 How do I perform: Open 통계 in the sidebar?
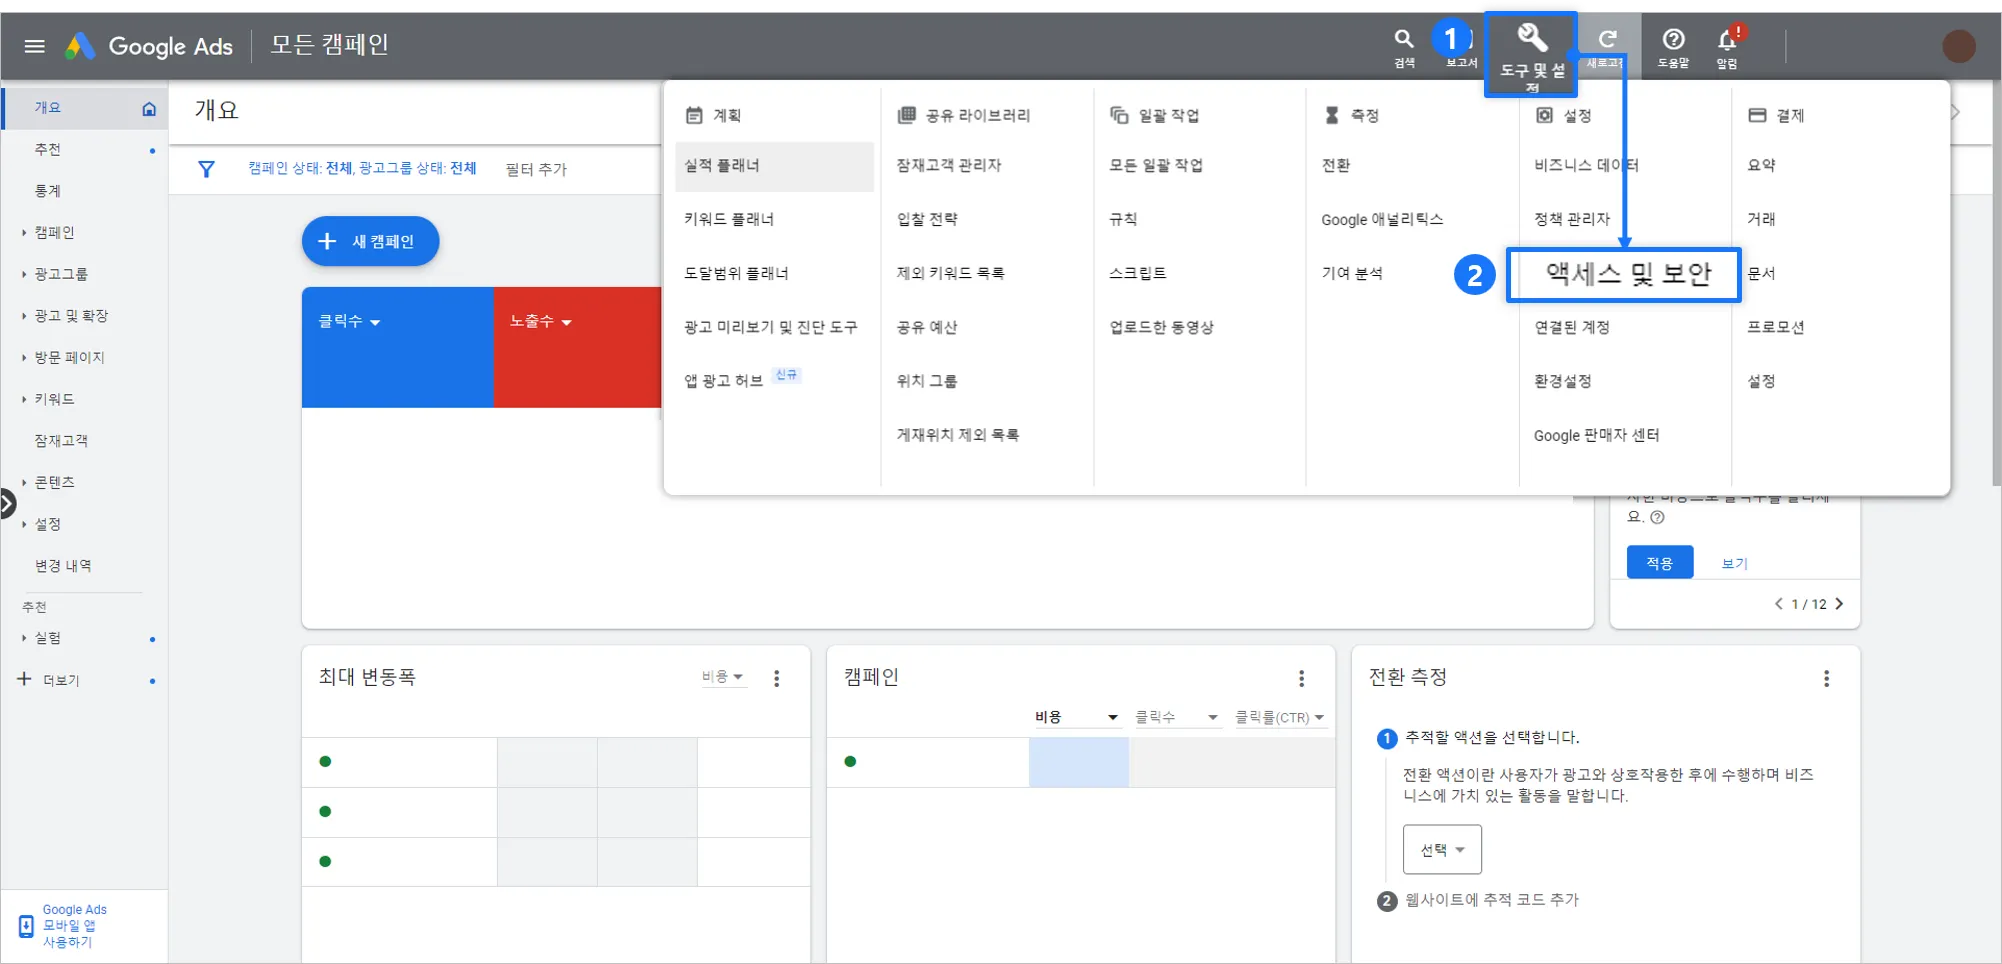(48, 191)
